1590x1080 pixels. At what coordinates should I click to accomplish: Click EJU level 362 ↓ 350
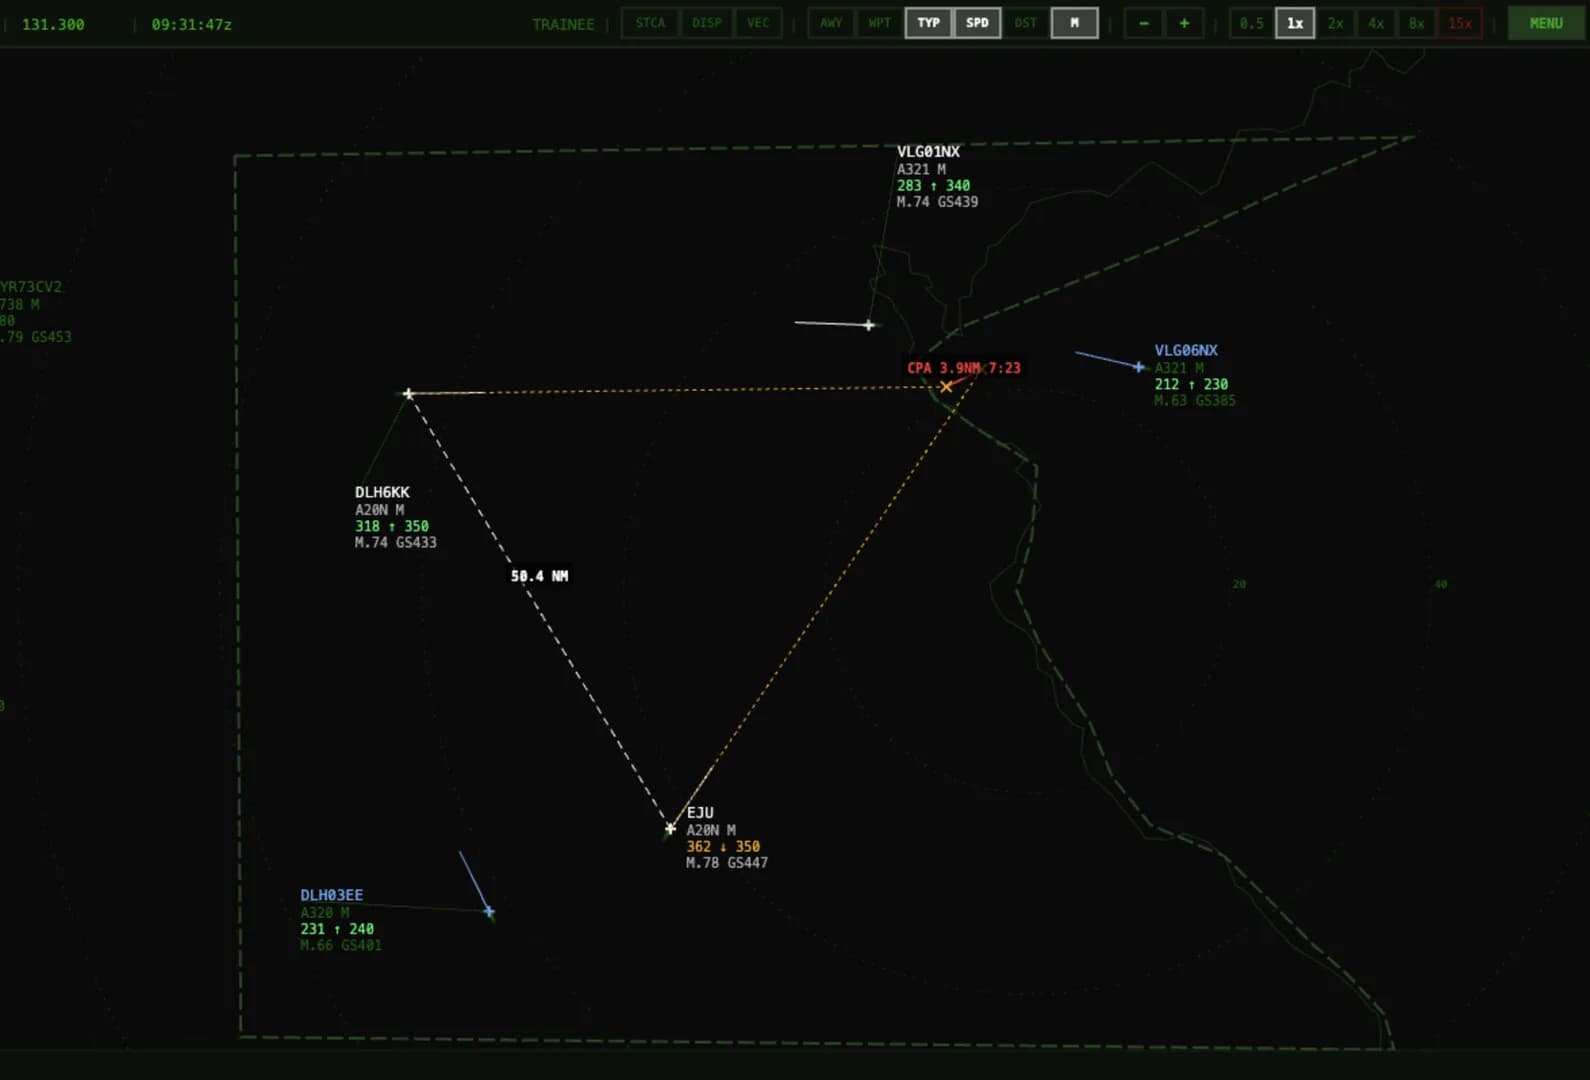pos(723,846)
